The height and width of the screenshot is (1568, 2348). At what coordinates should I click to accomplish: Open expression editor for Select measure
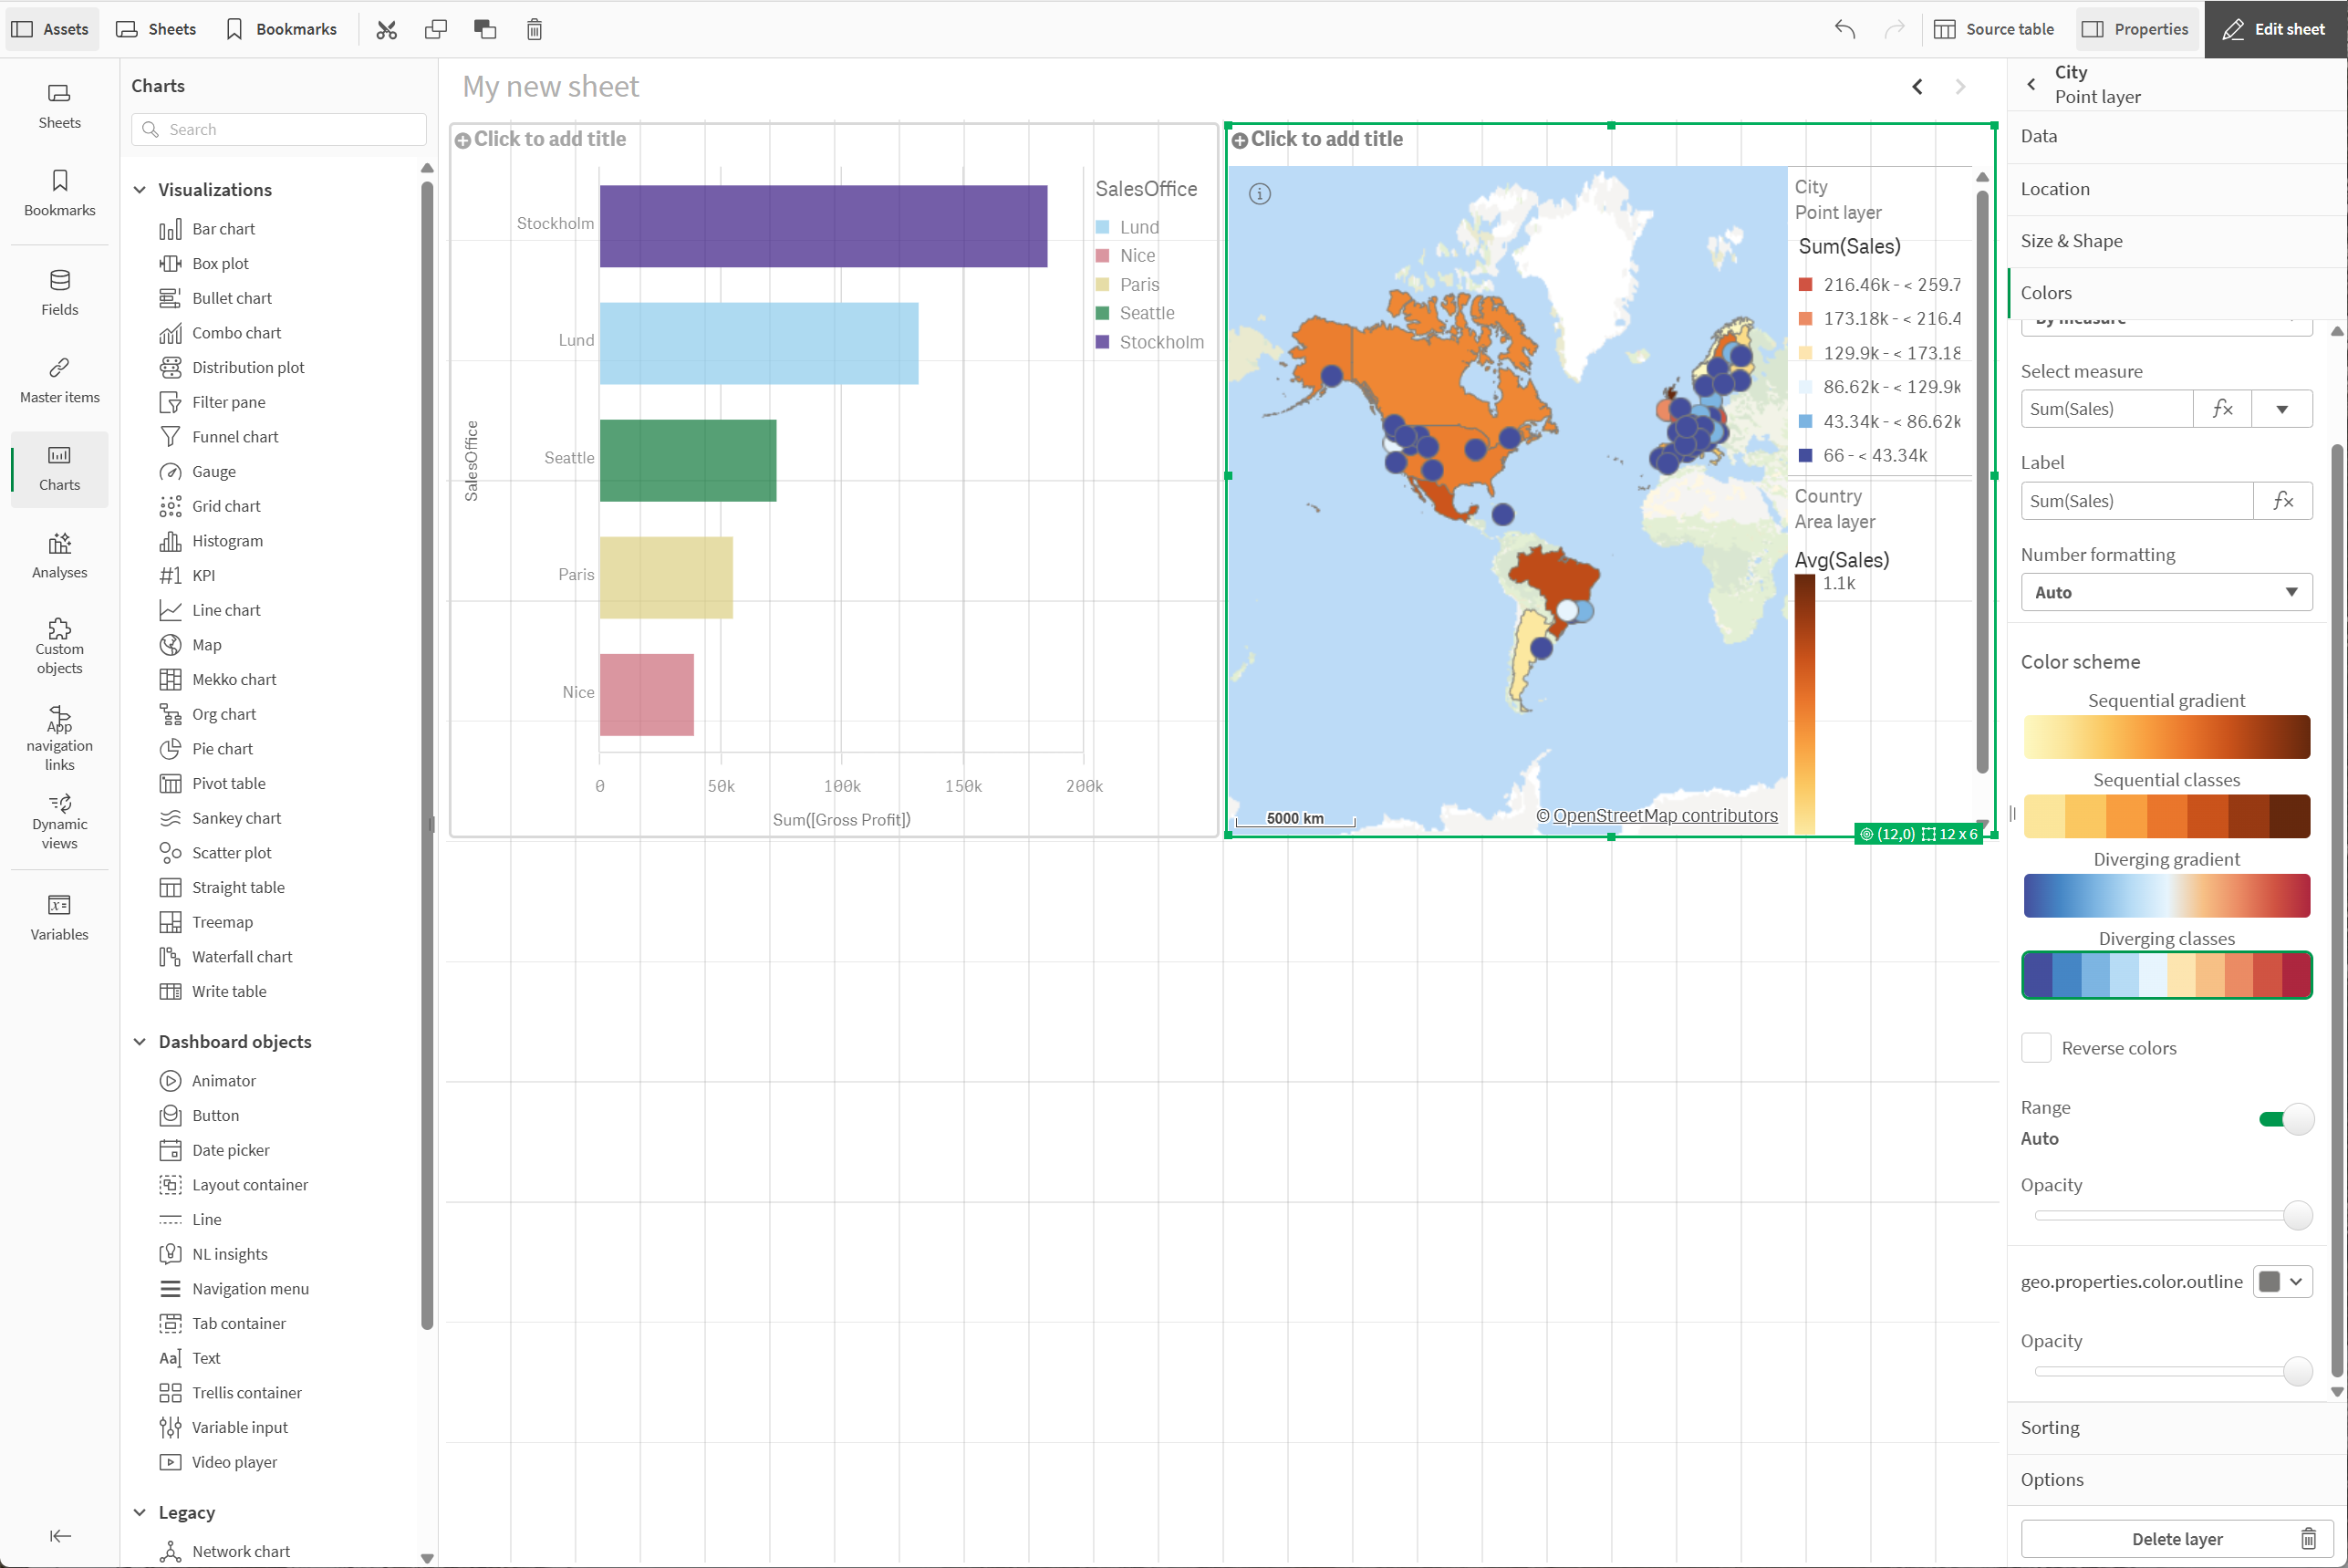click(x=2222, y=409)
